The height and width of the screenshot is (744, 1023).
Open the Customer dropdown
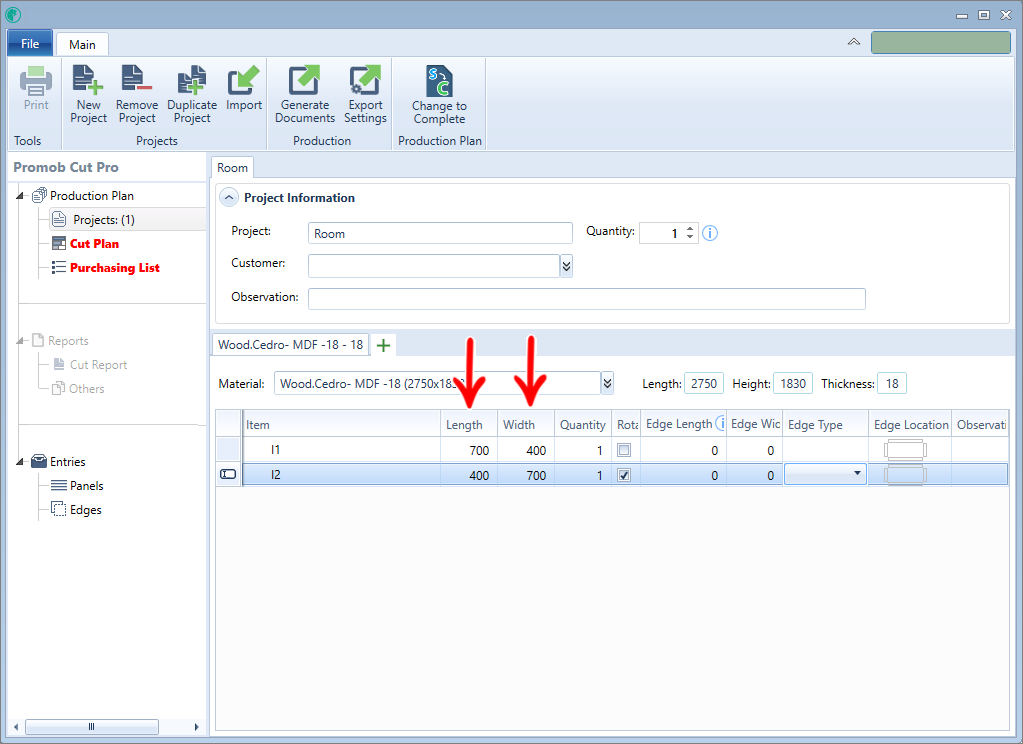coord(566,266)
